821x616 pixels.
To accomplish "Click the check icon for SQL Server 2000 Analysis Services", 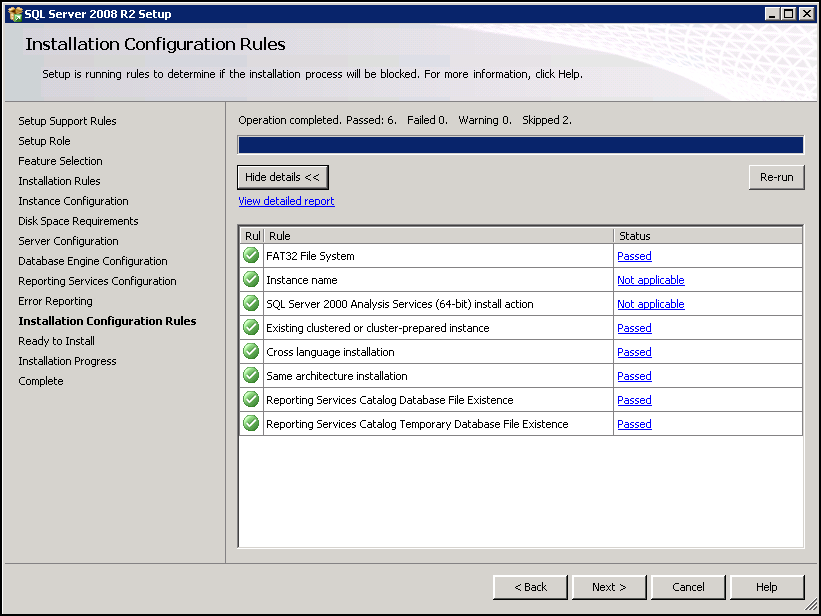I will [x=251, y=304].
